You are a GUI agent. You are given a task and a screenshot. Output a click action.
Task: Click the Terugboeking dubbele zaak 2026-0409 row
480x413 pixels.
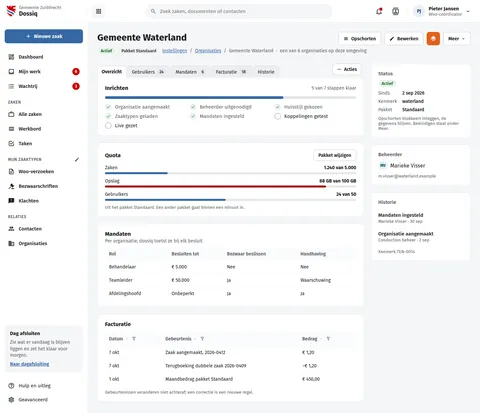point(230,366)
